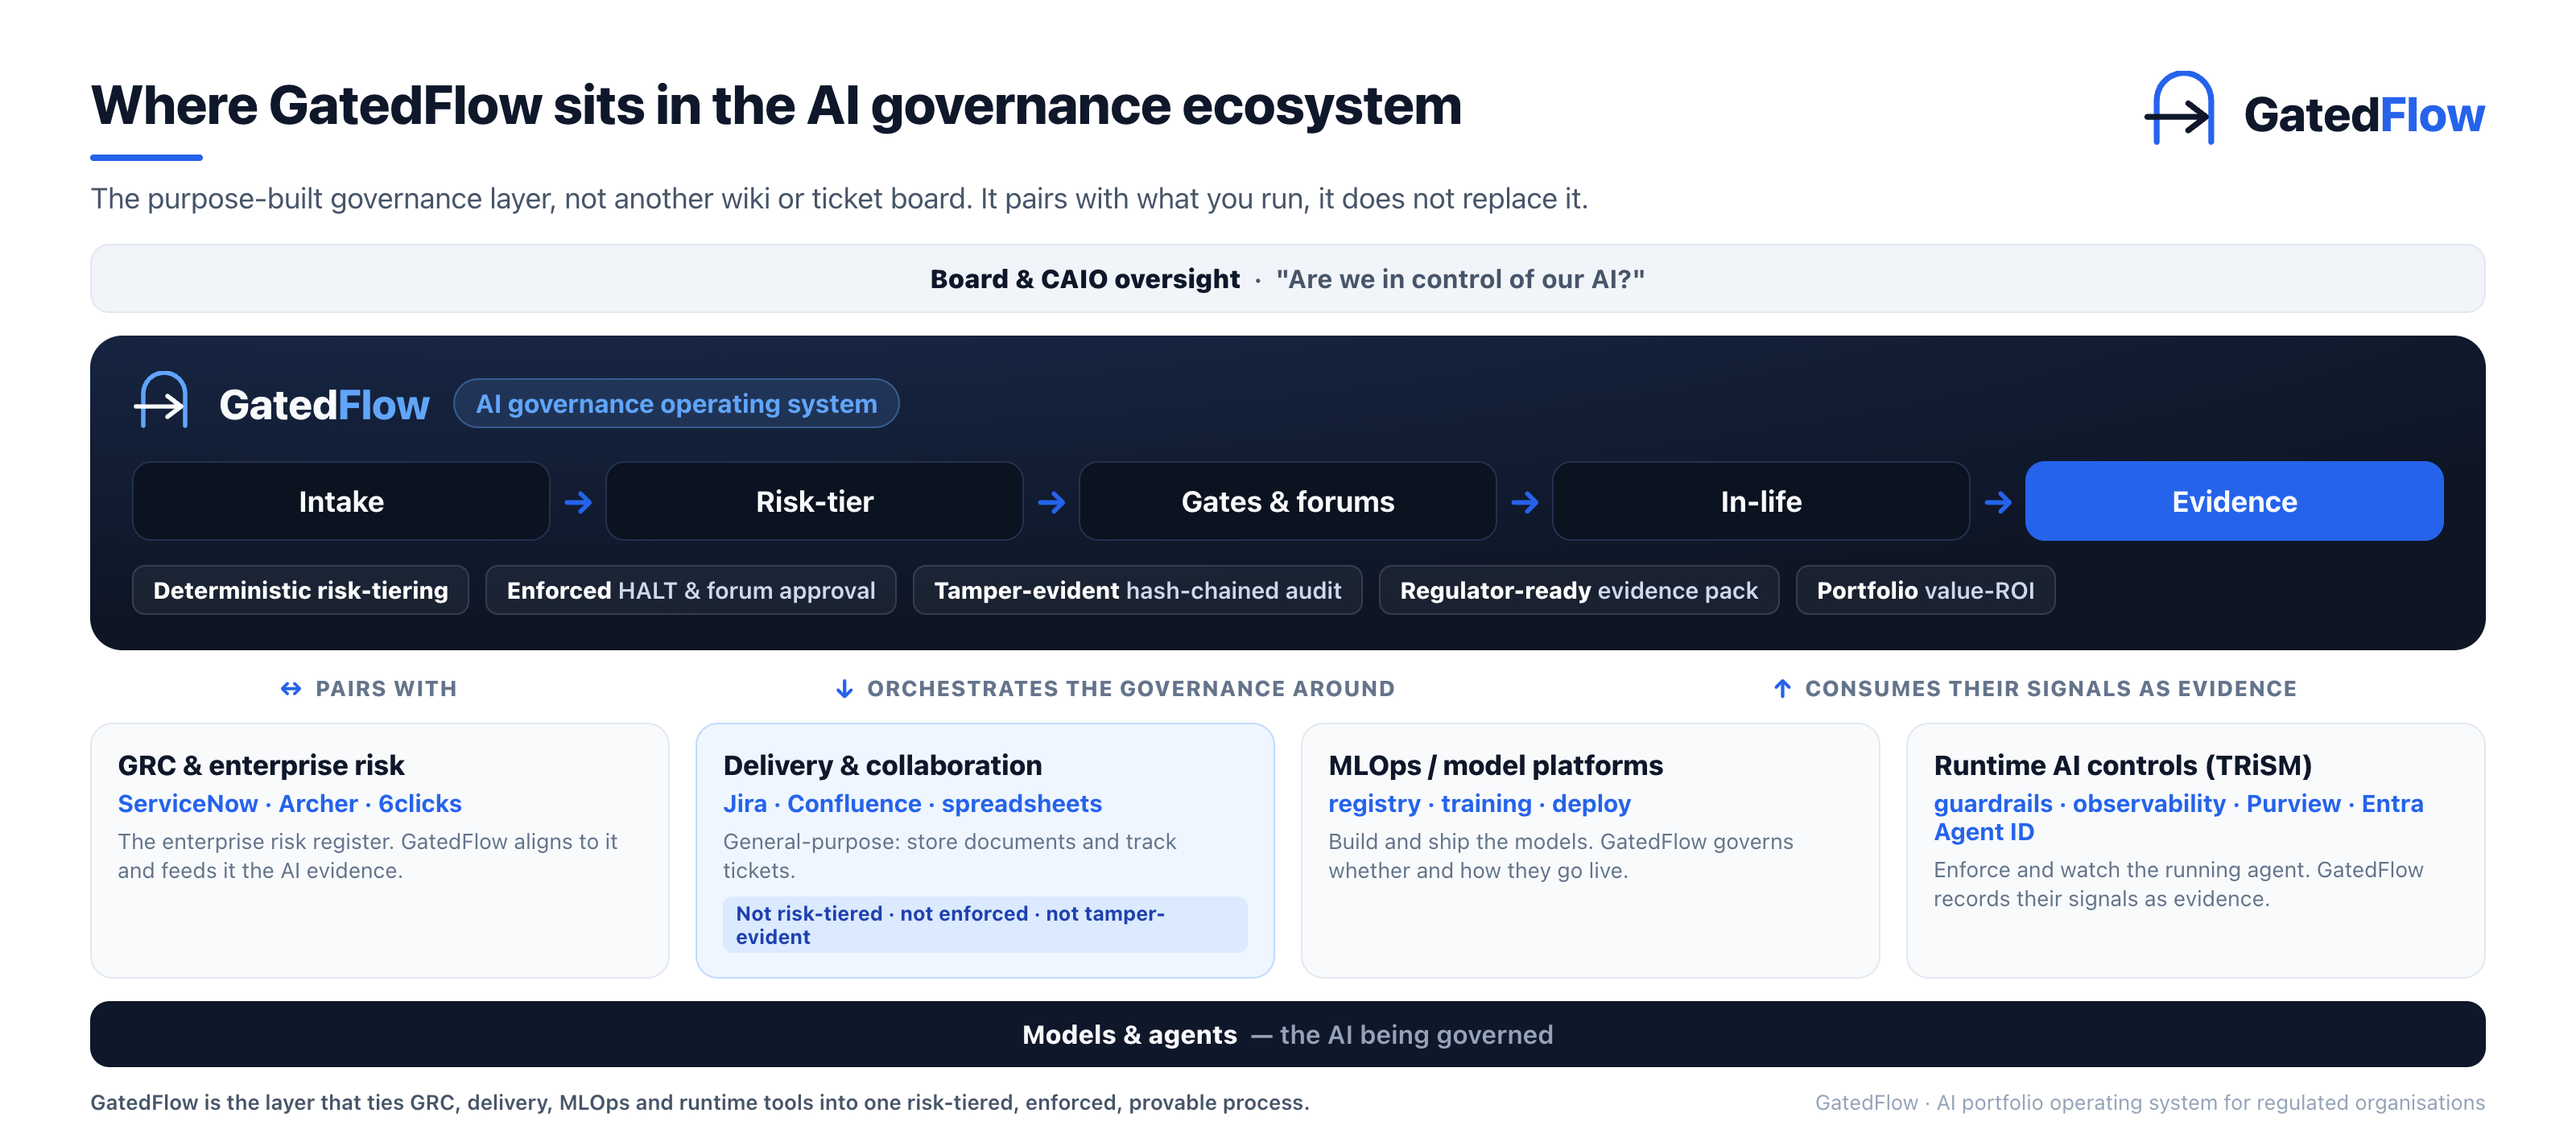Click the subtitle about purpose-built governance layer

839,199
